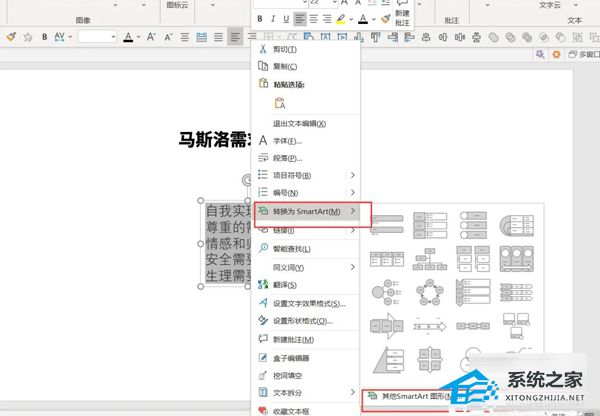The image size is (600, 416).
Task: Click the highlighted left-align quick toolbar icon
Action: pos(235,37)
